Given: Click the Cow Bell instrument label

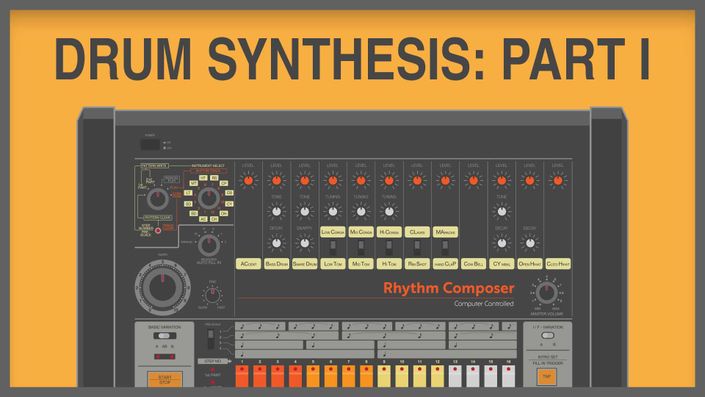Looking at the screenshot, I should tap(473, 264).
